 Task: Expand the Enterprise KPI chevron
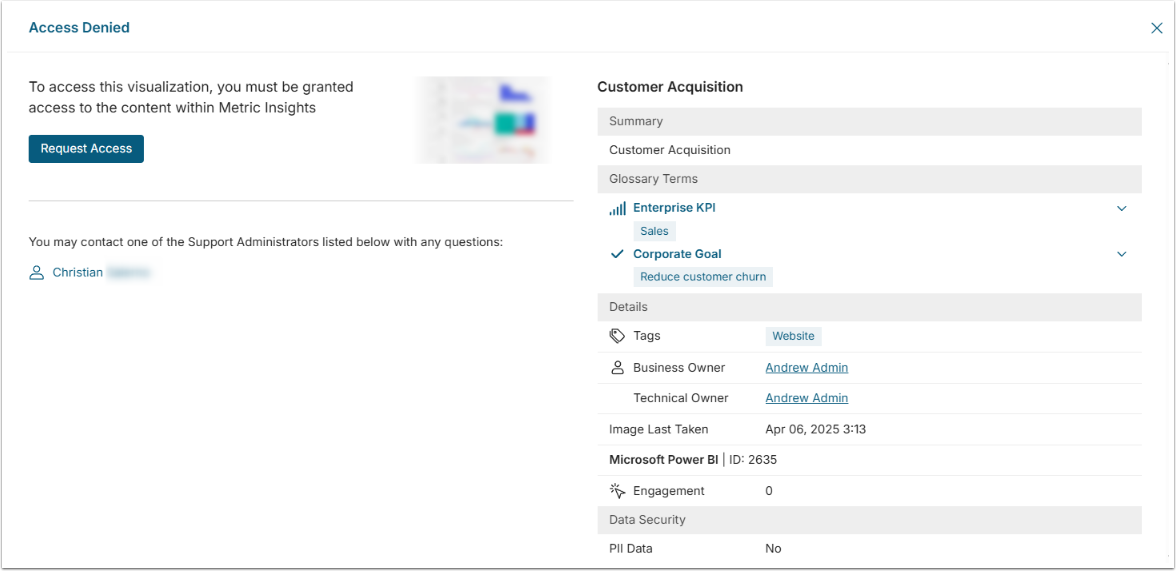(1122, 208)
